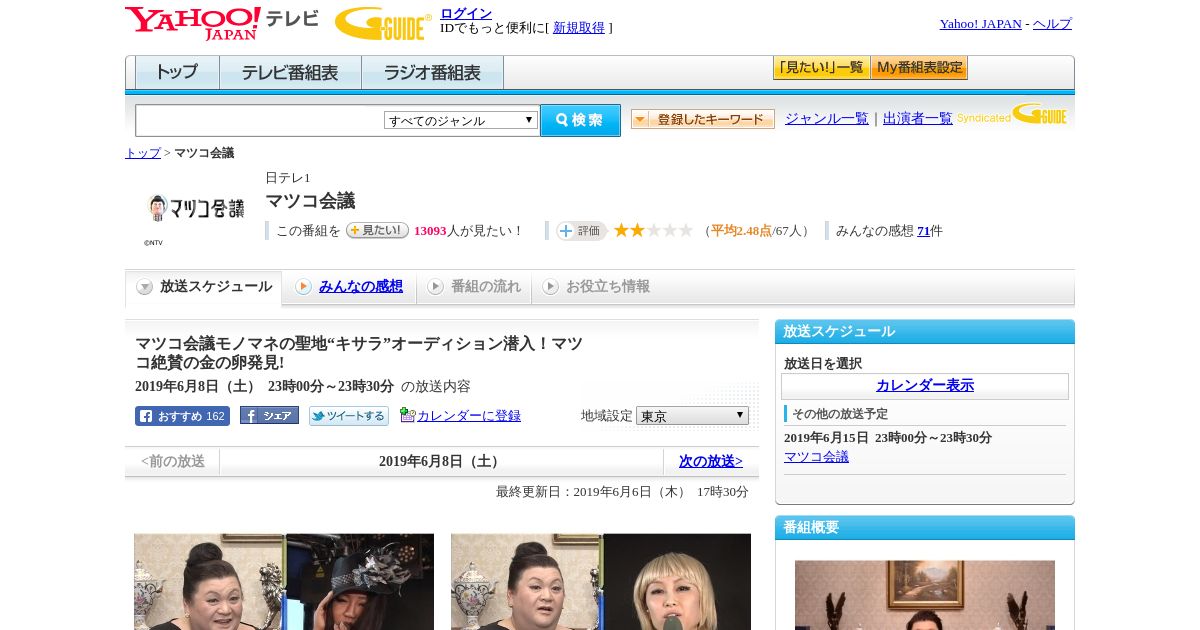Image resolution: width=1200 pixels, height=630 pixels.
Task: Click the ログイン link
Action: click(466, 13)
